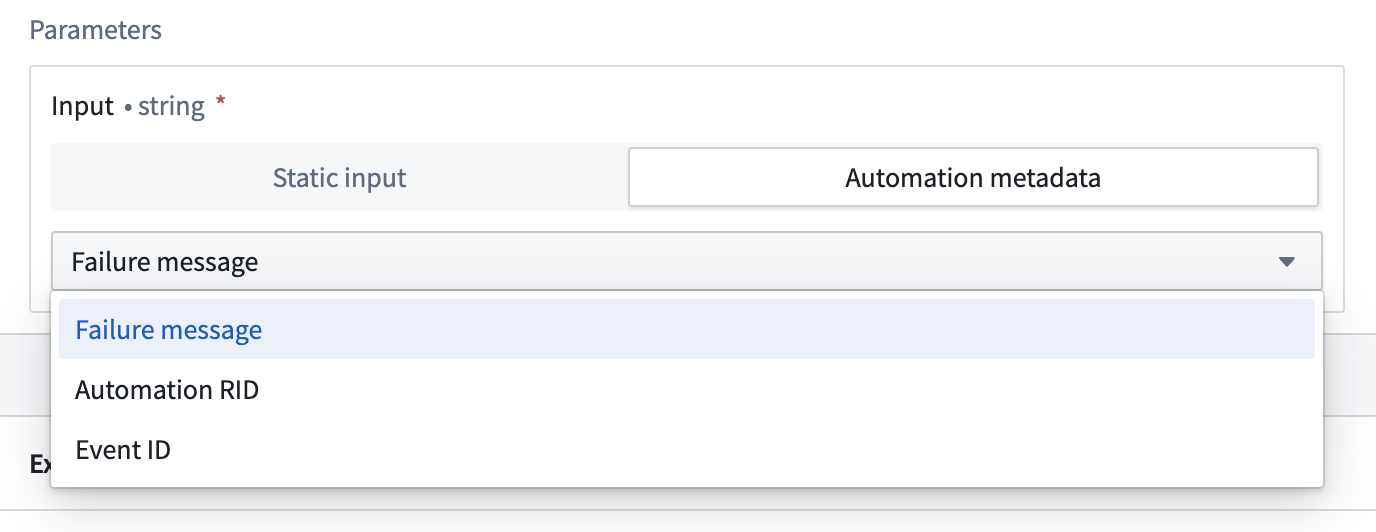1376x532 pixels.
Task: Select the Automation metadata option
Action: pyautogui.click(x=972, y=178)
